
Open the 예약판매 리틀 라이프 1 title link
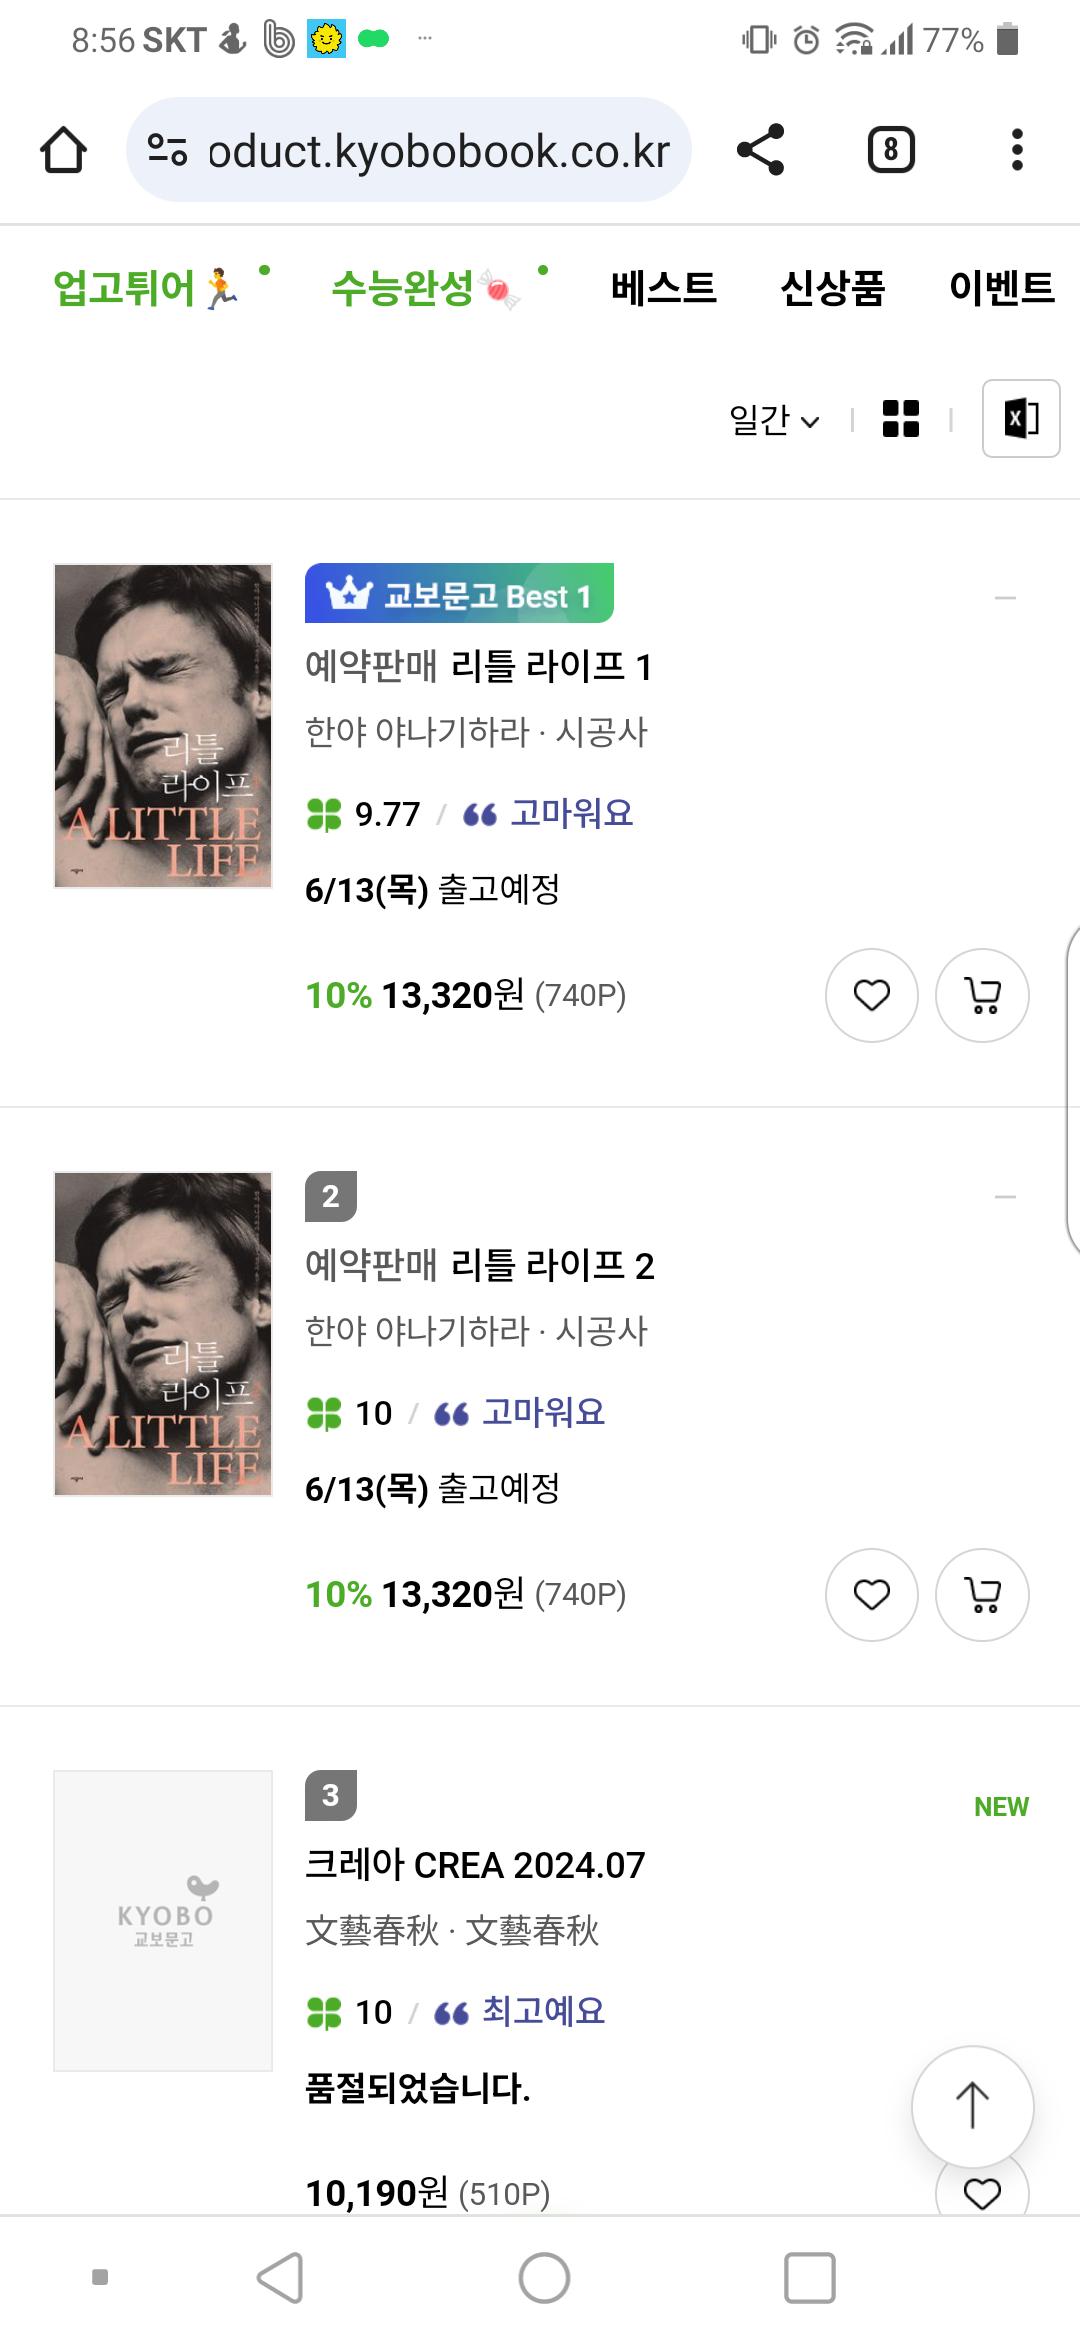pyautogui.click(x=478, y=666)
